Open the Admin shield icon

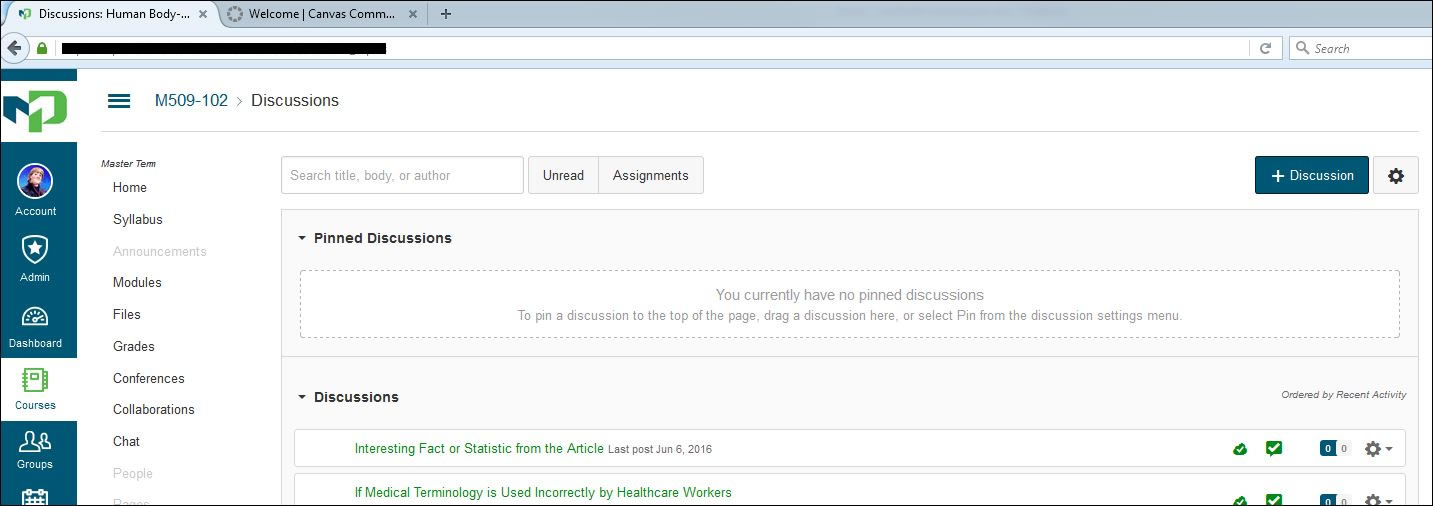(35, 249)
